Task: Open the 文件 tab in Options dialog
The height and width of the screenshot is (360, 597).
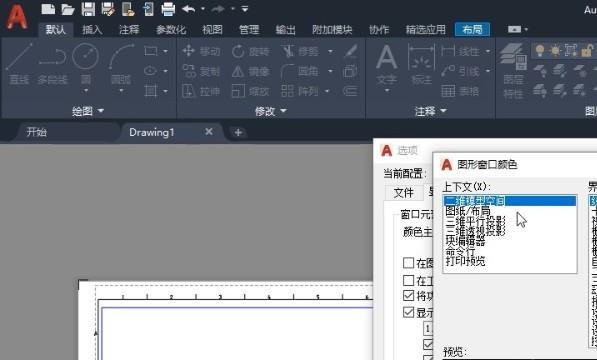Action: pos(404,193)
